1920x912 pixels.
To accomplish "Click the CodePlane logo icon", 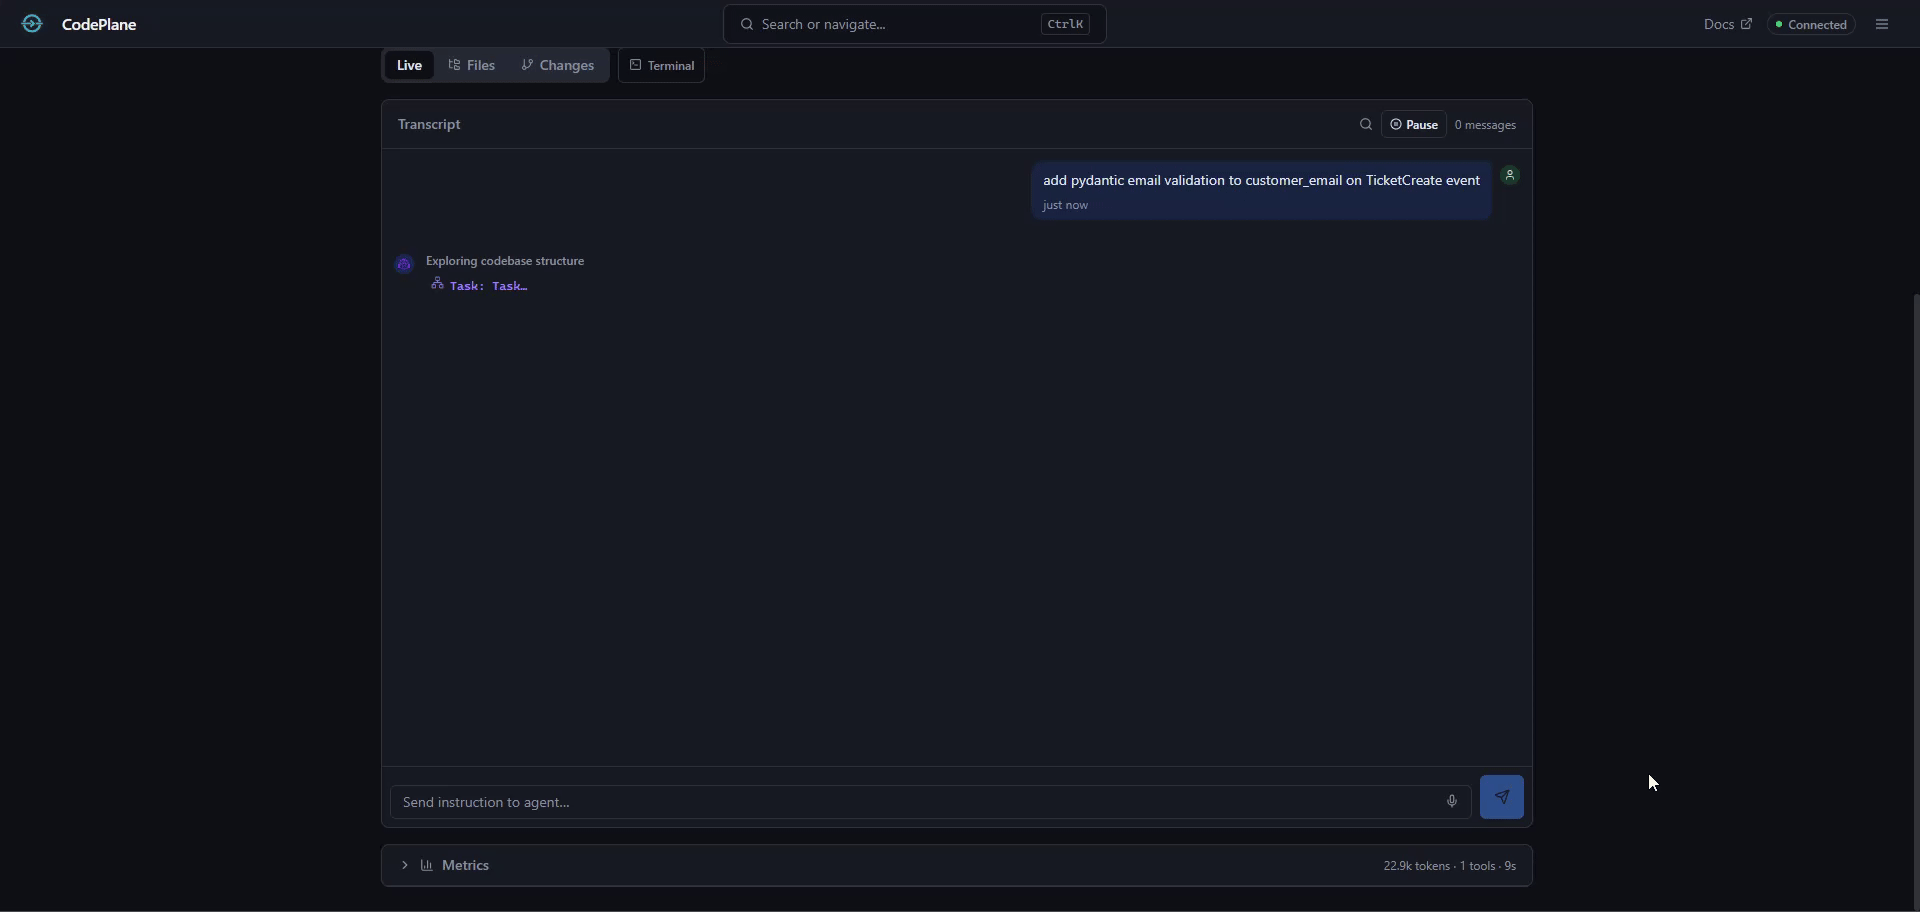I will click(x=32, y=24).
